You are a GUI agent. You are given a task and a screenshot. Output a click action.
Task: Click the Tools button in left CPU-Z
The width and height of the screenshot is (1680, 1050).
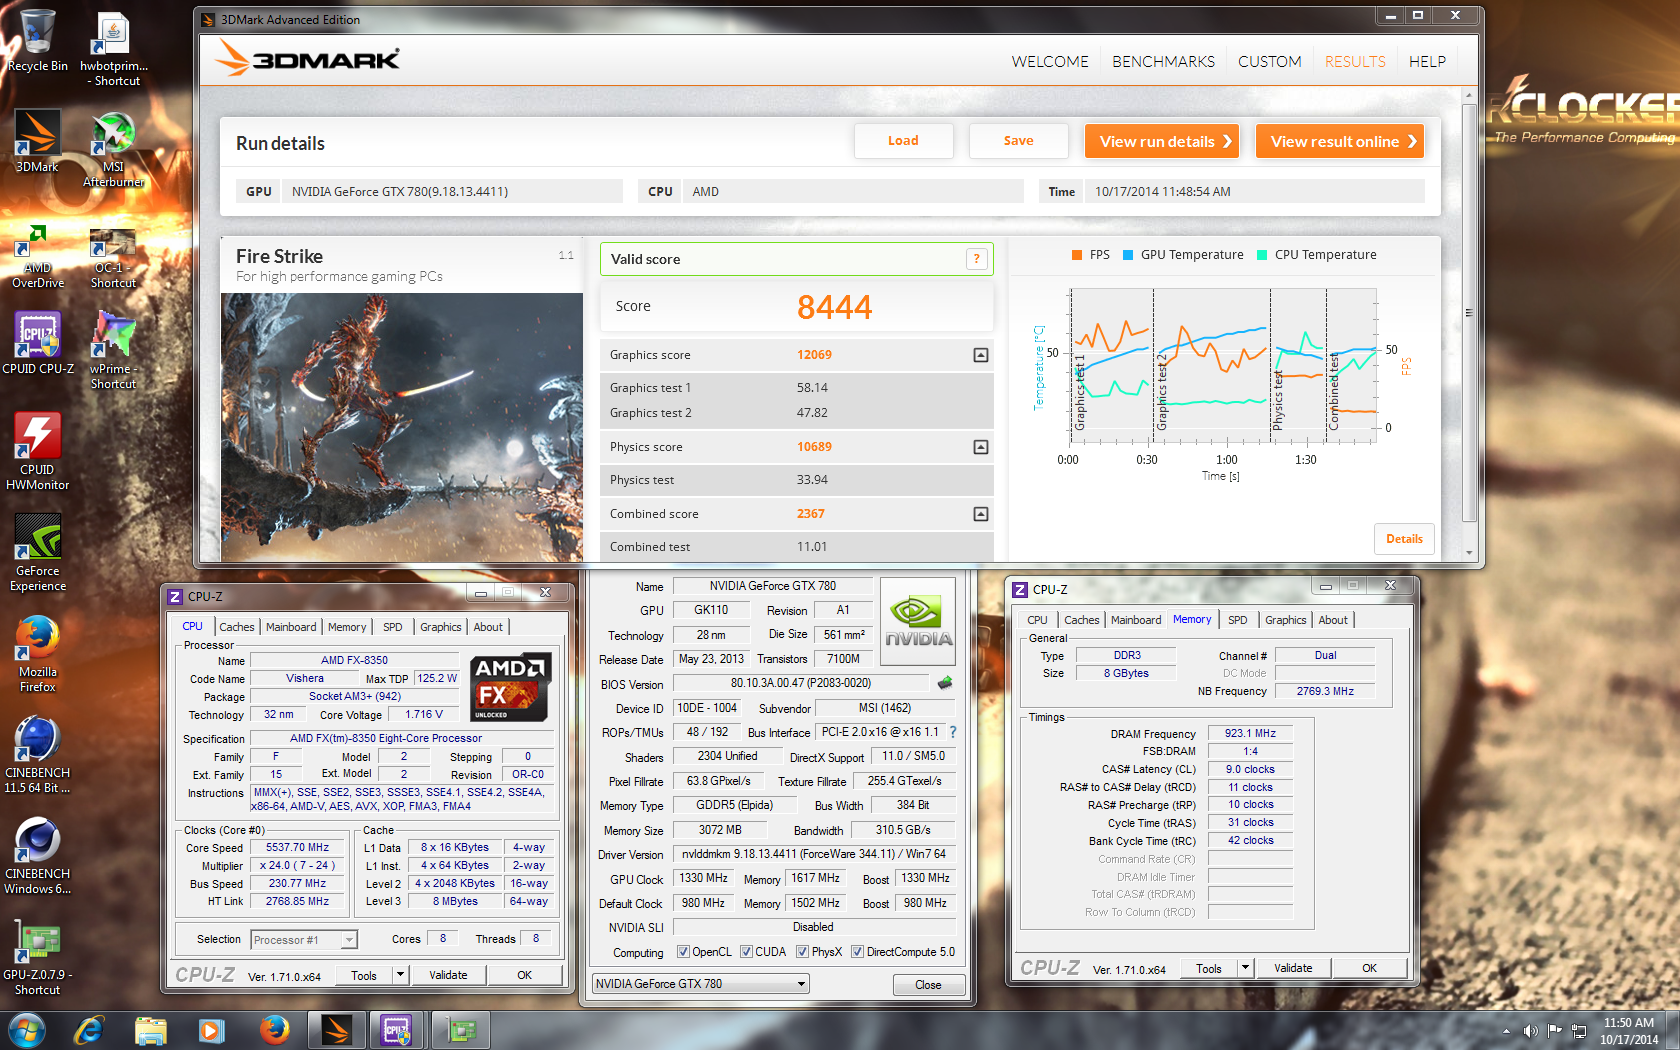[x=364, y=975]
